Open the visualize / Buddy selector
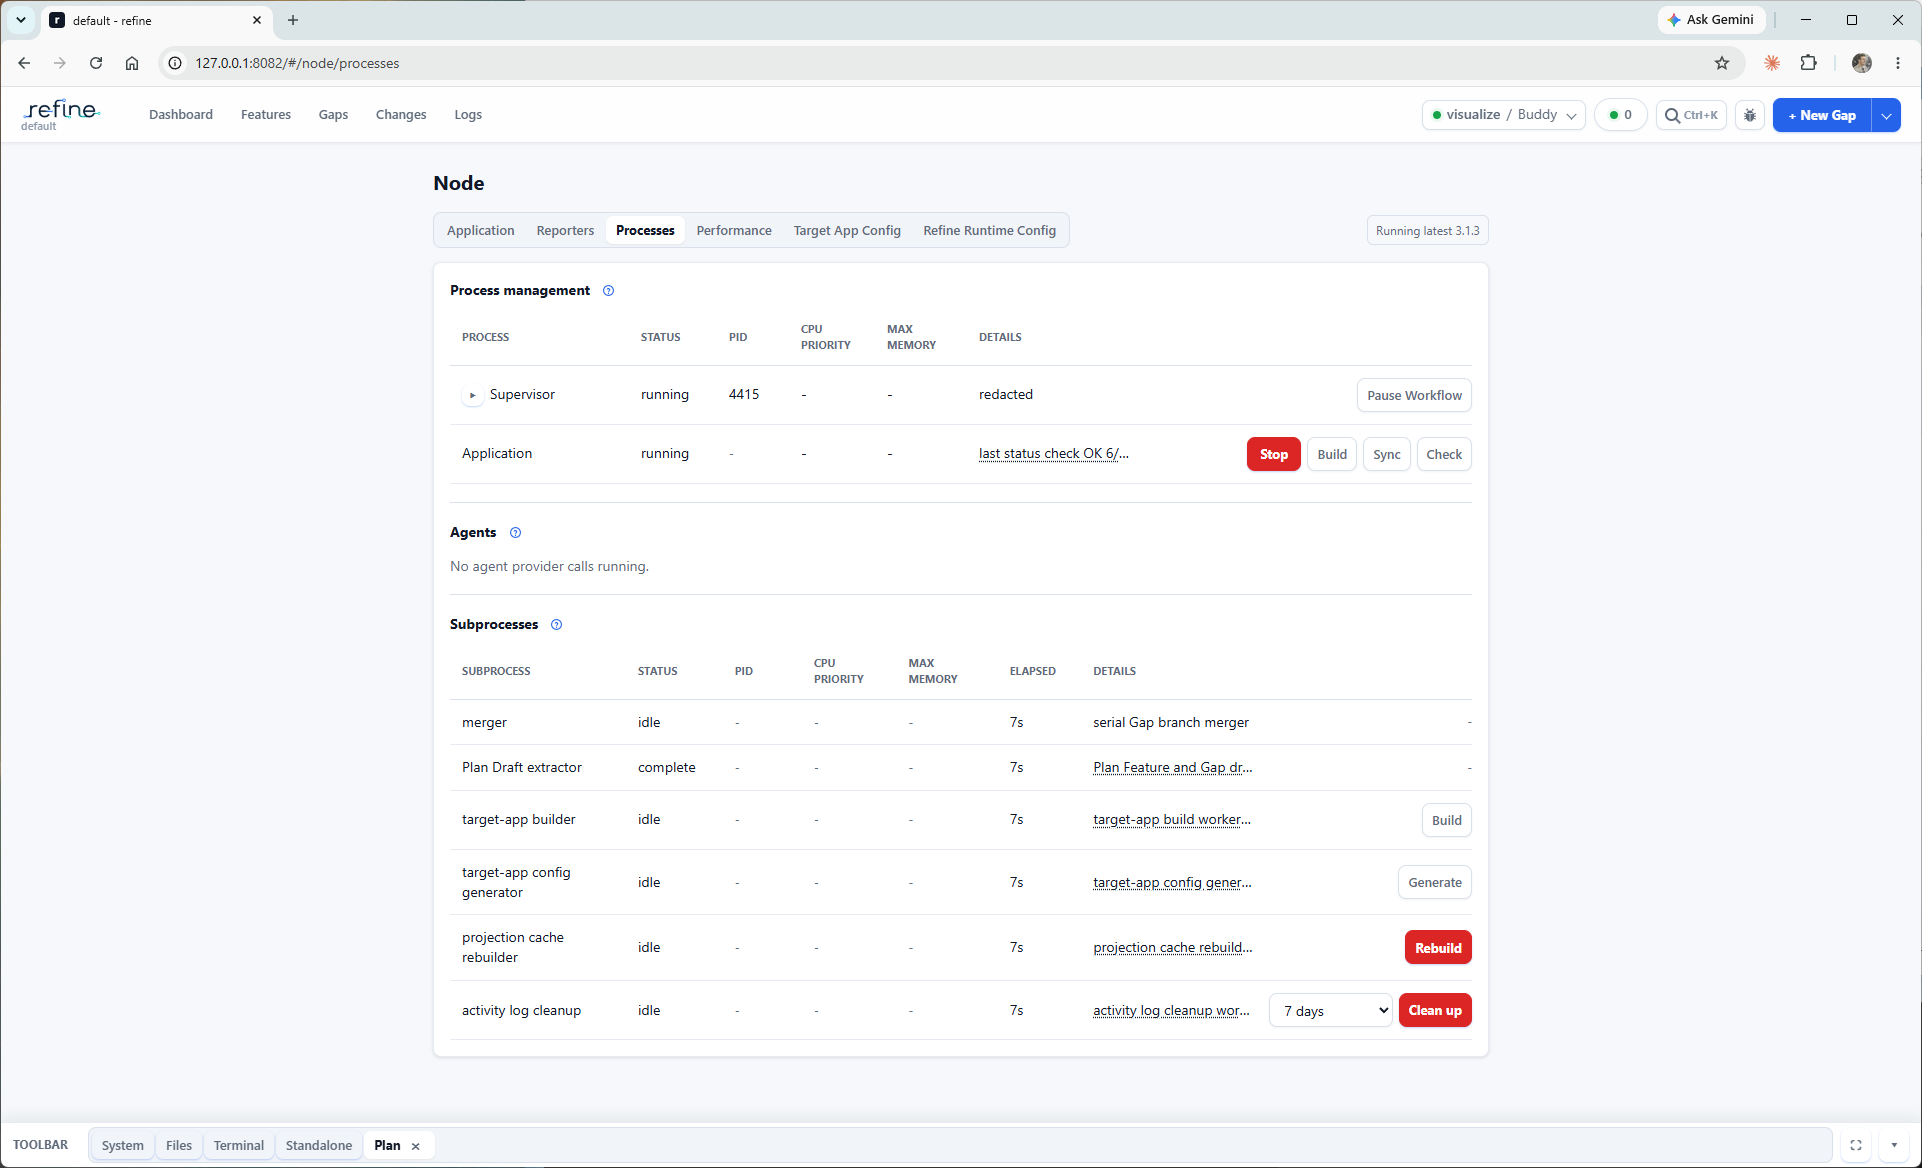This screenshot has width=1922, height=1168. pyautogui.click(x=1503, y=115)
